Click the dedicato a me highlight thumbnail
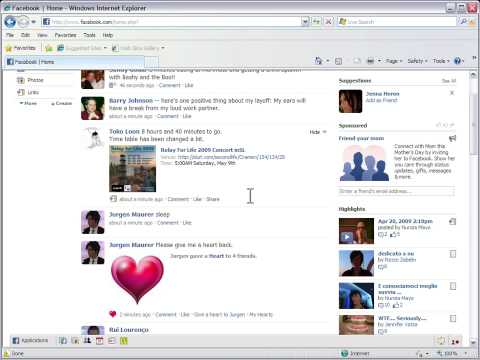This screenshot has height=360, width=480. 356,263
